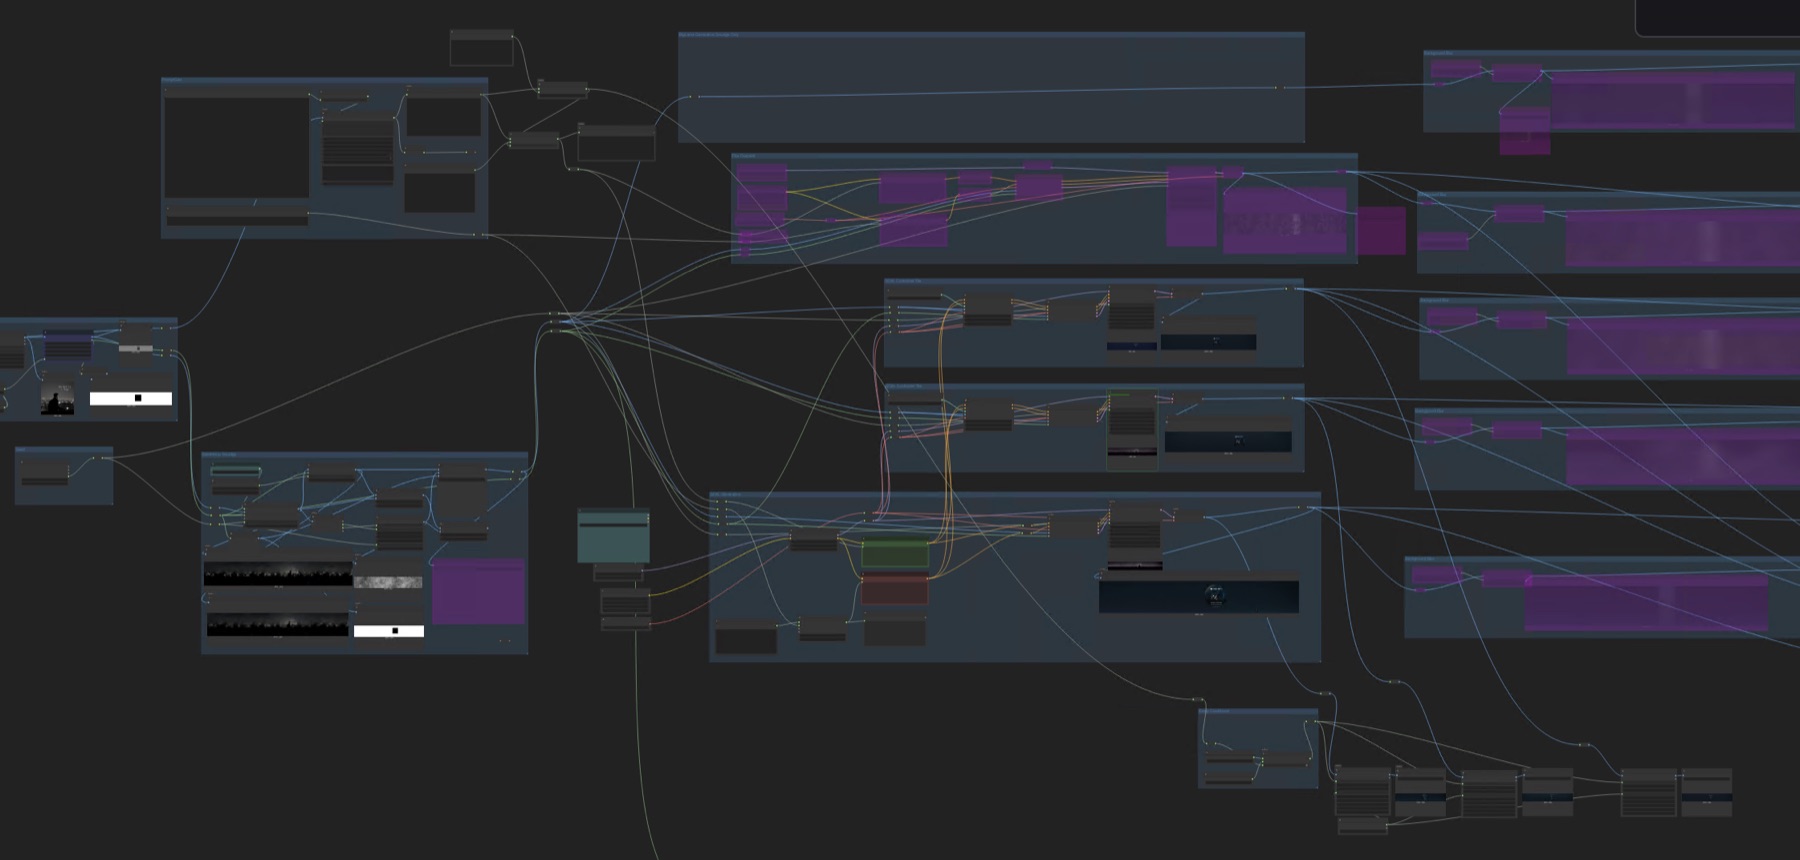Open widest dark image preview in bottom group
This screenshot has width=1800, height=860.
click(1199, 596)
